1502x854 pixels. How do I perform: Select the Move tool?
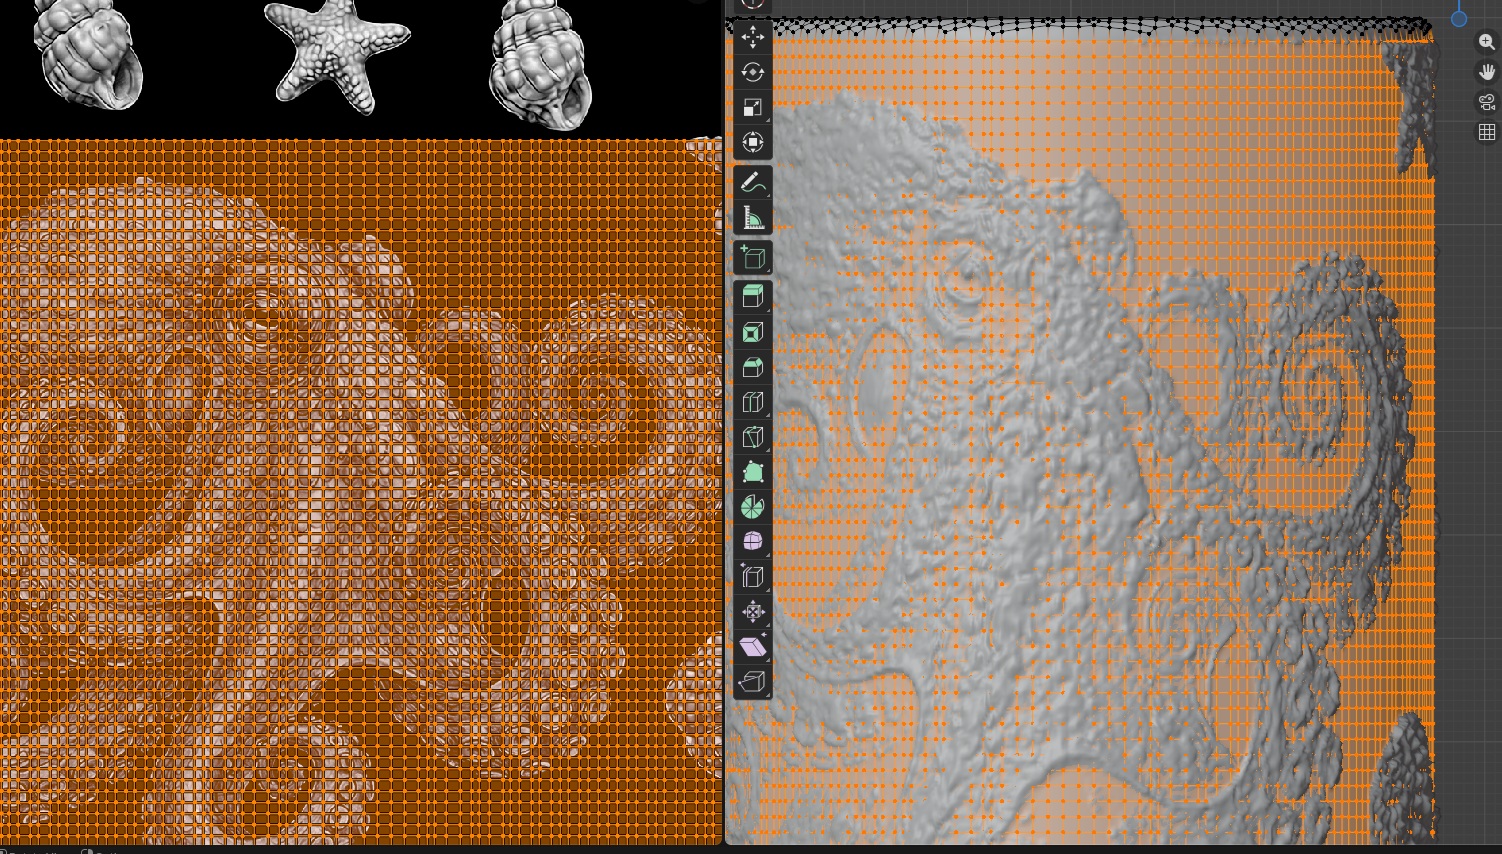click(x=752, y=37)
